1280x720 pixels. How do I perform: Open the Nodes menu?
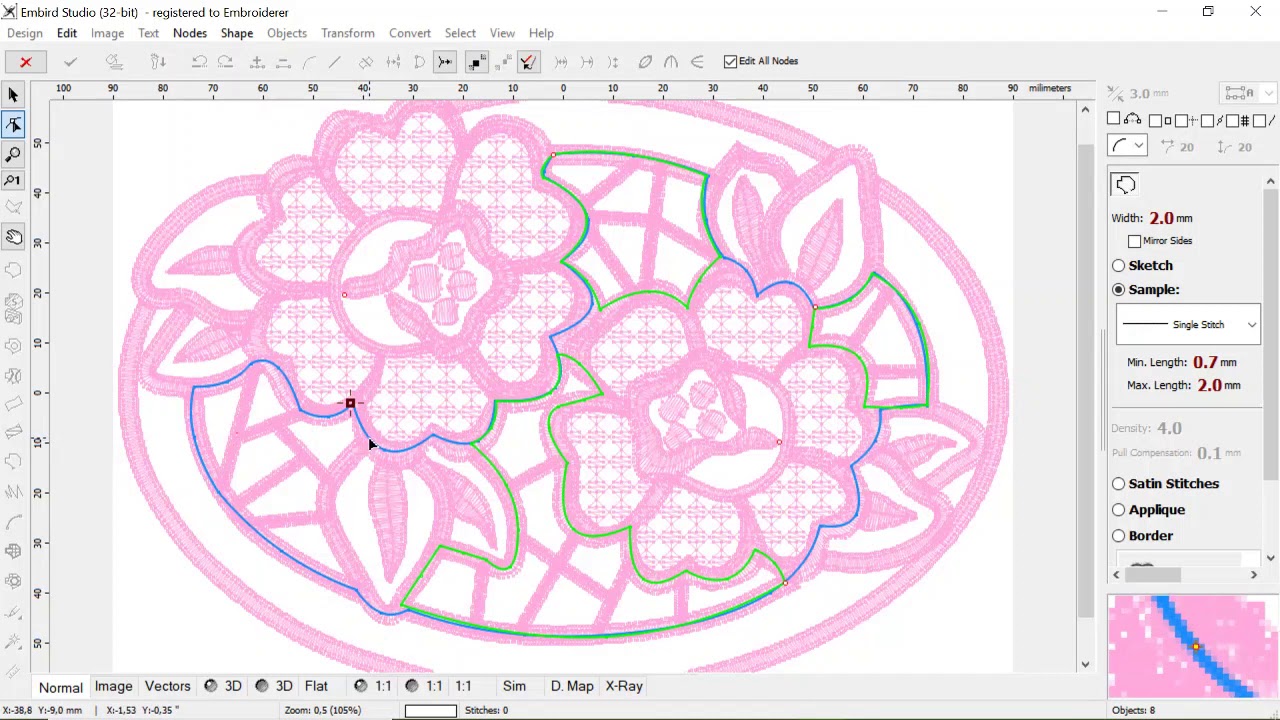189,33
